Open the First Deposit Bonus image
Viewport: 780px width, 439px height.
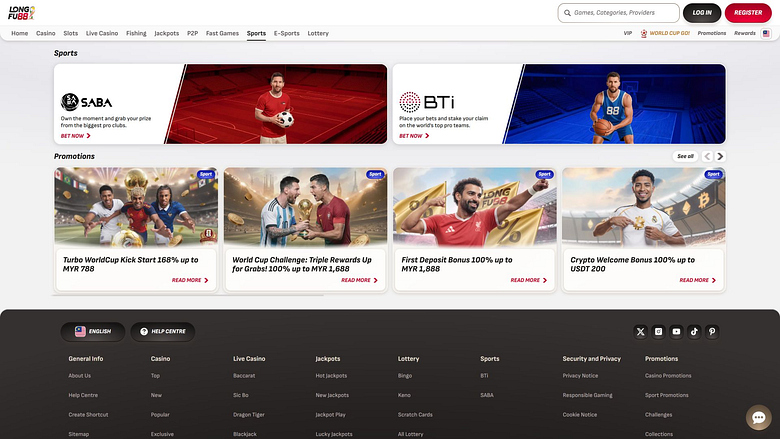[x=475, y=207]
